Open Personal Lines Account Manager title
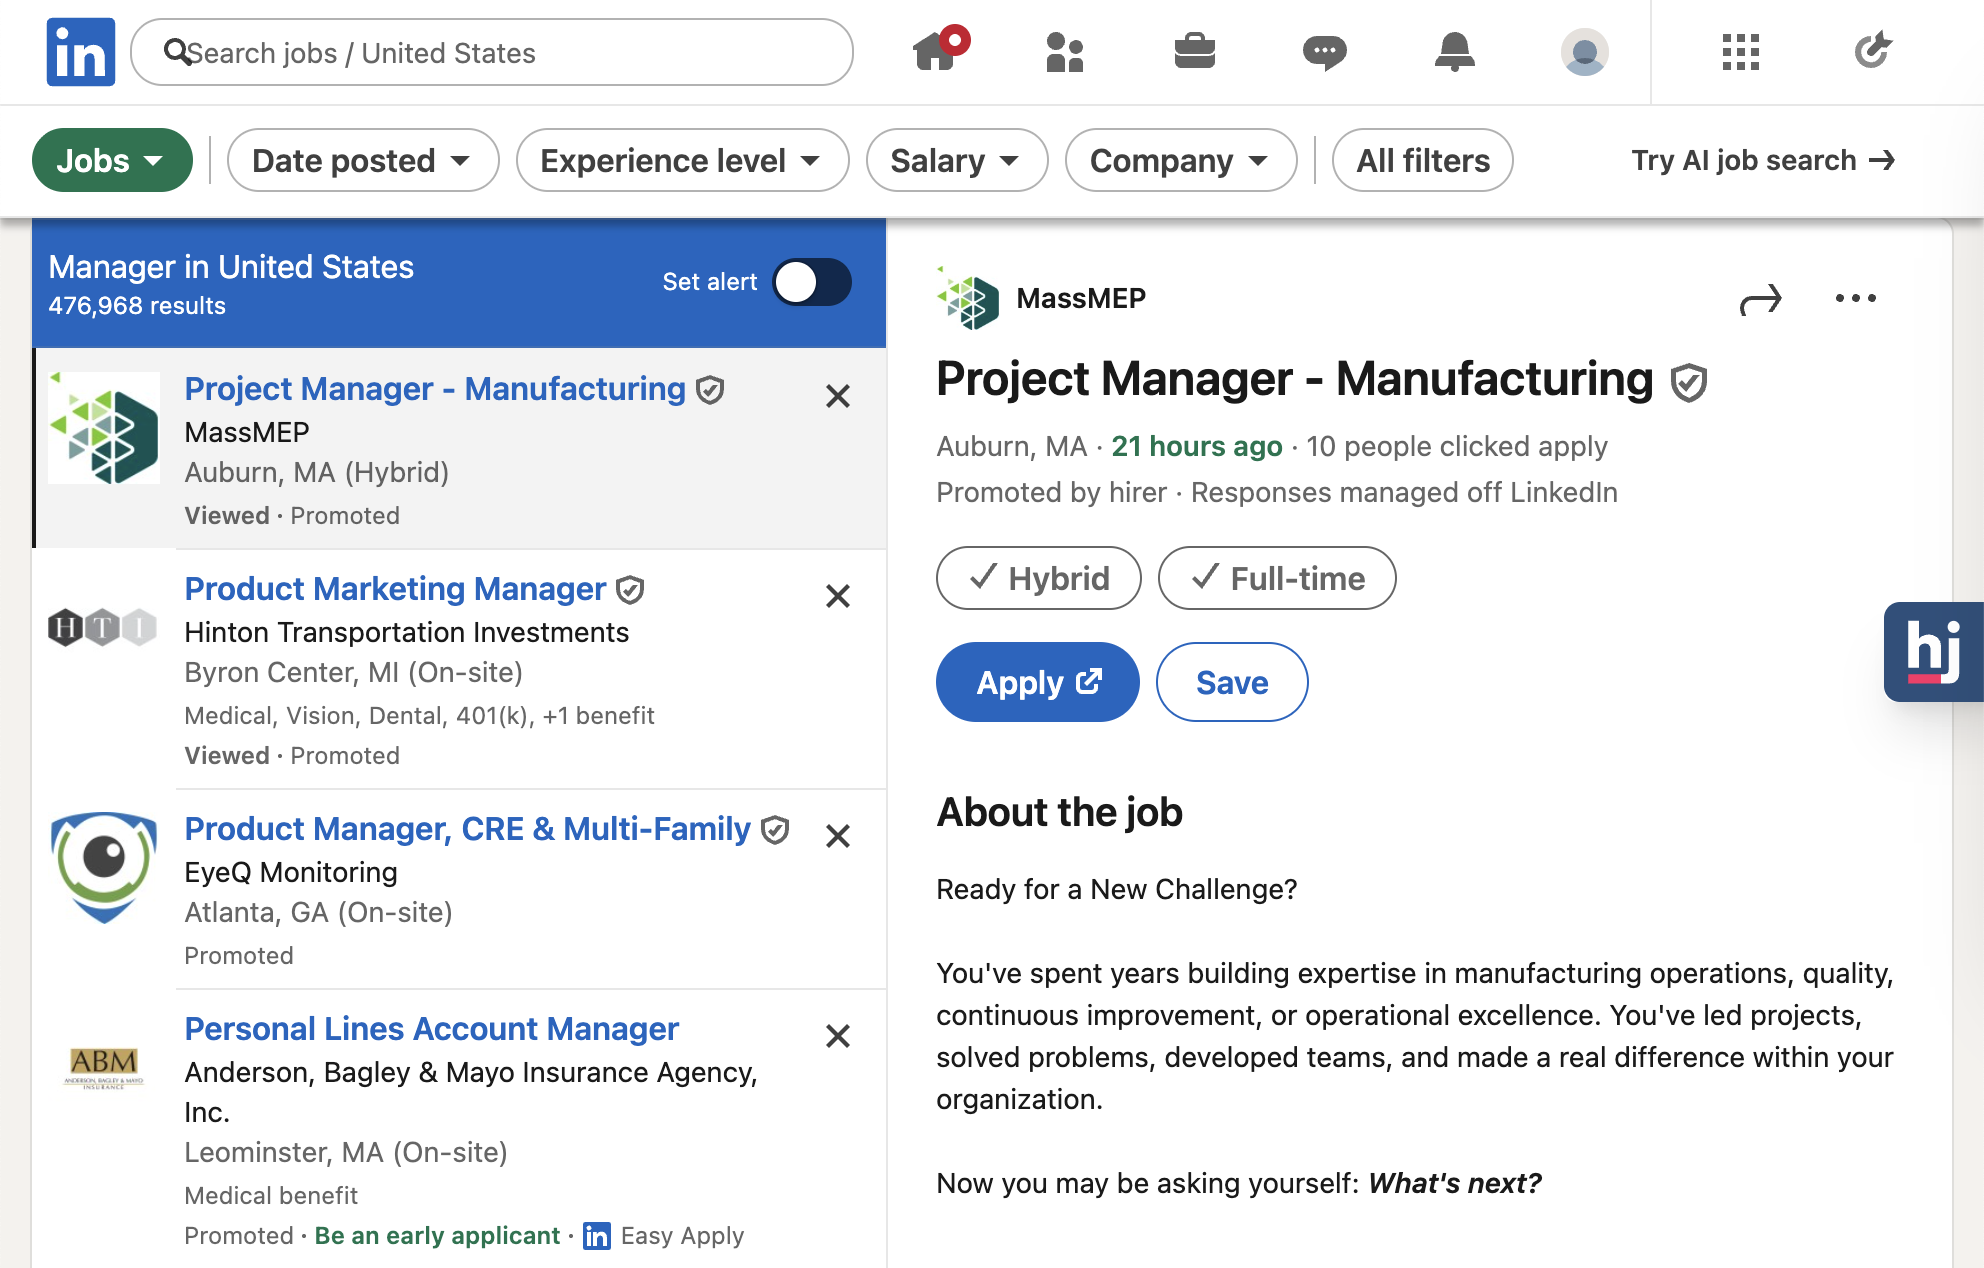This screenshot has width=1984, height=1268. (431, 1029)
